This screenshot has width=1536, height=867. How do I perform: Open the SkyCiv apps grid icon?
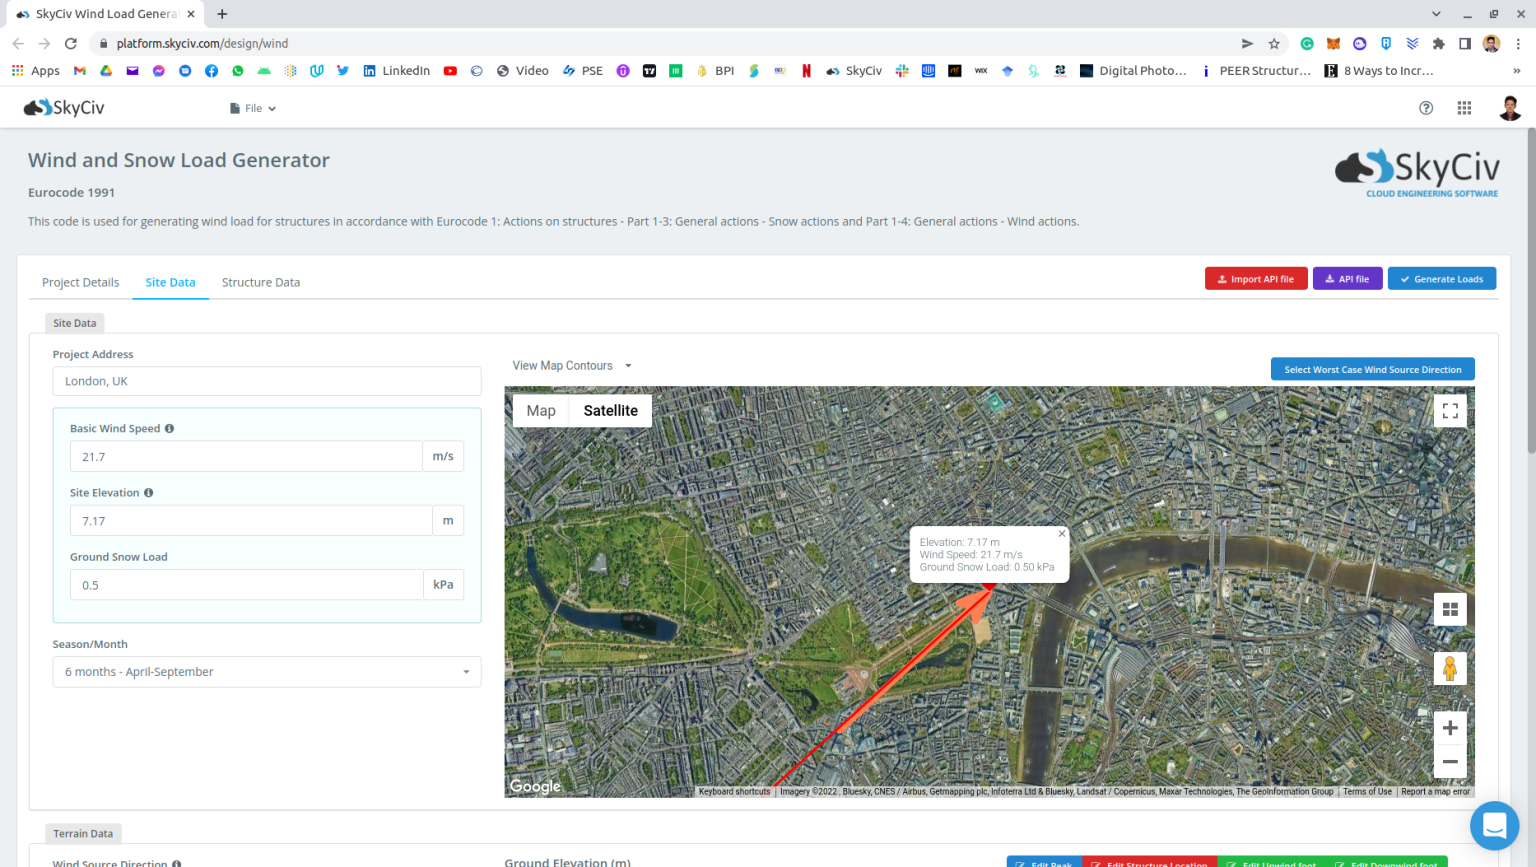(1464, 108)
